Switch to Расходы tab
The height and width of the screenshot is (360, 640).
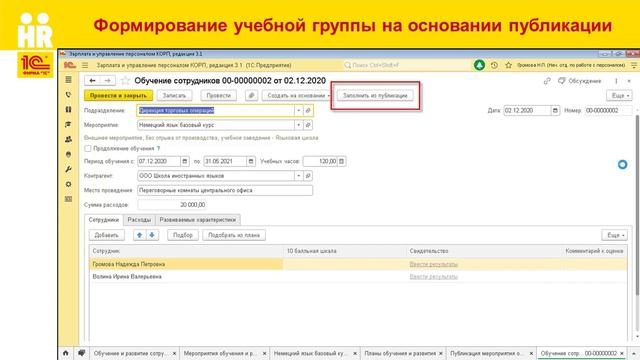point(139,220)
